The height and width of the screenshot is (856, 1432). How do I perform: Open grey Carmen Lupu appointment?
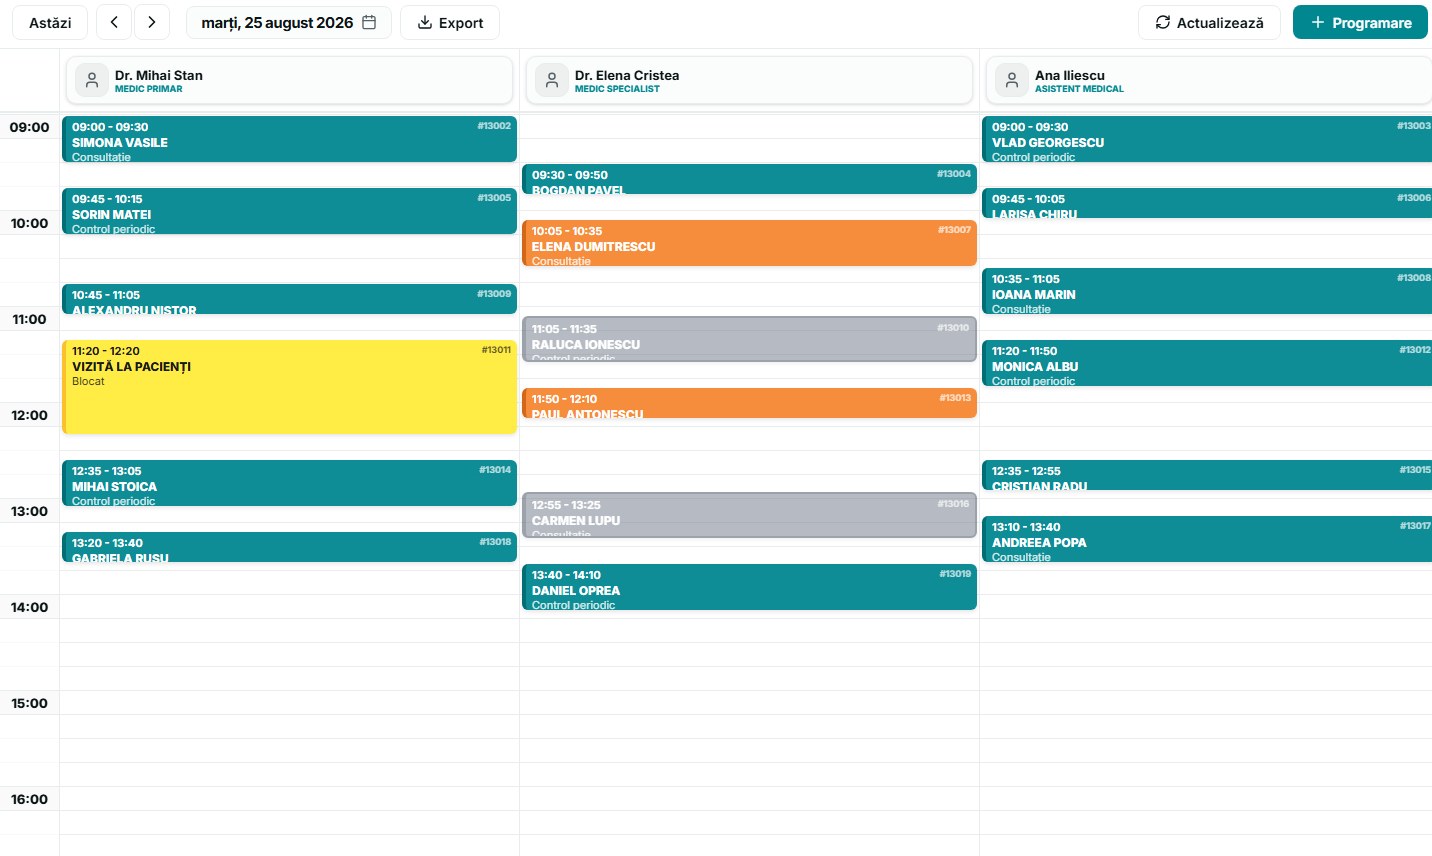(749, 515)
